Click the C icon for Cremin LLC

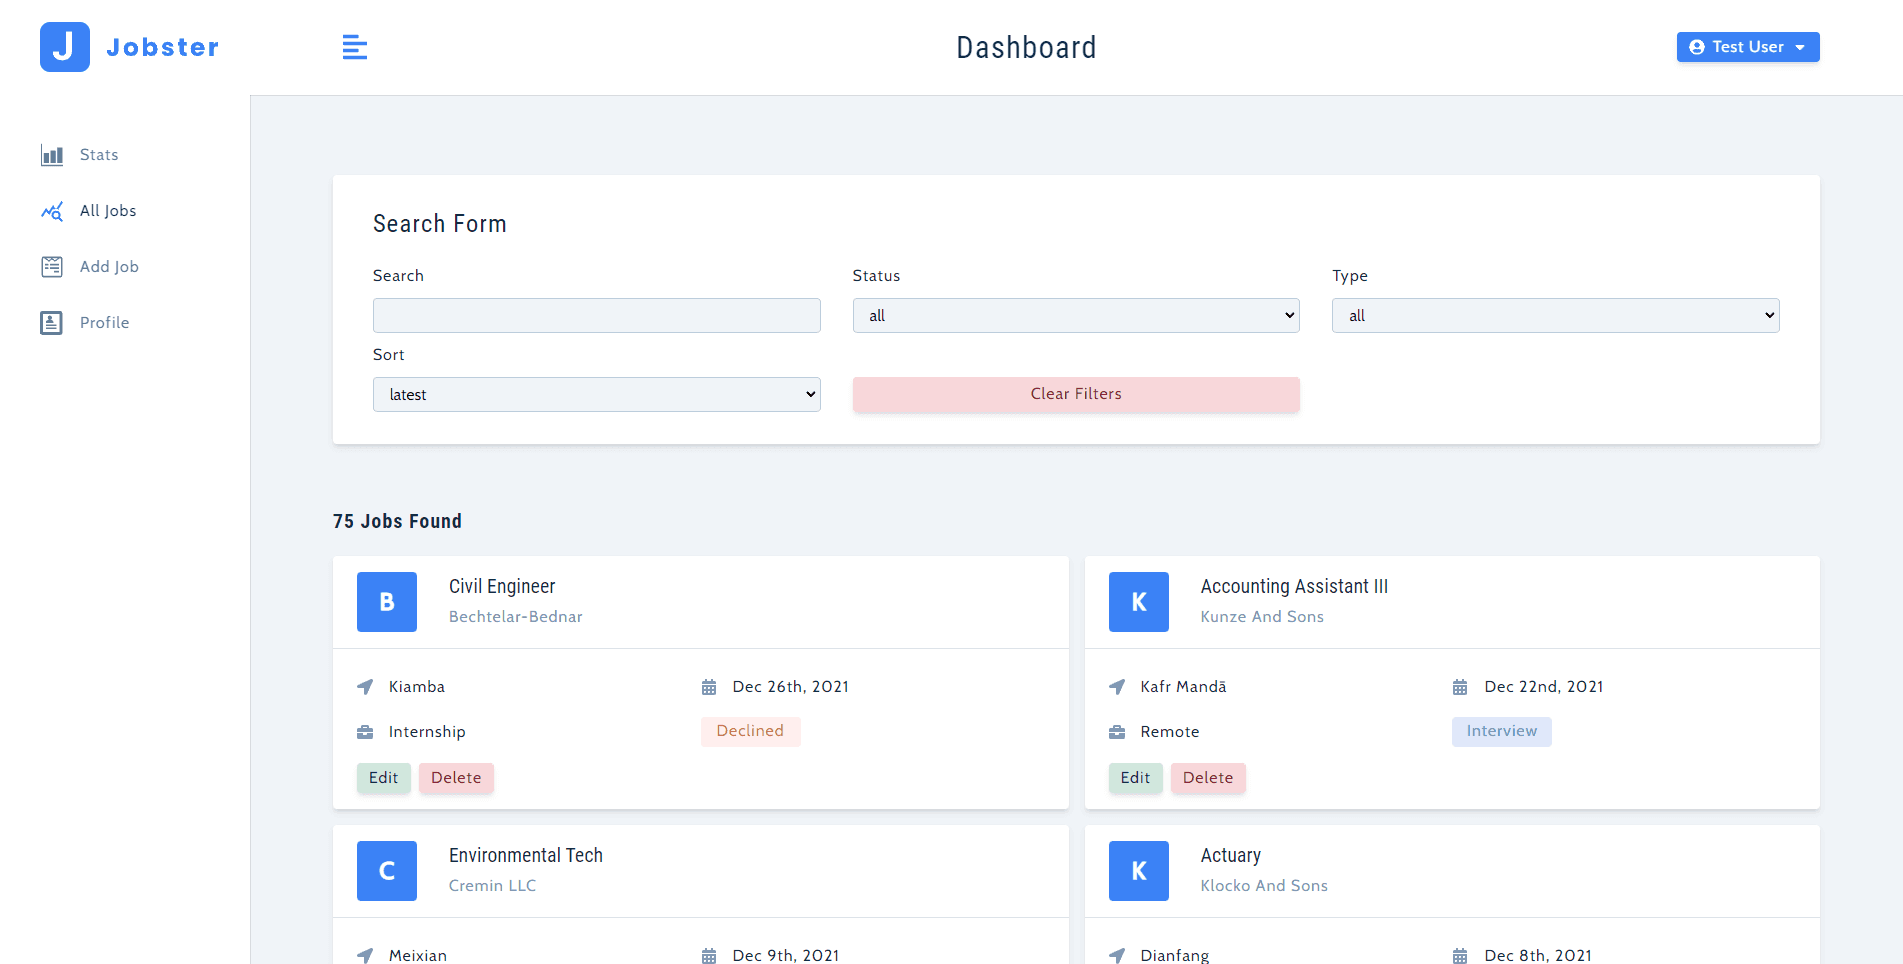tap(387, 871)
